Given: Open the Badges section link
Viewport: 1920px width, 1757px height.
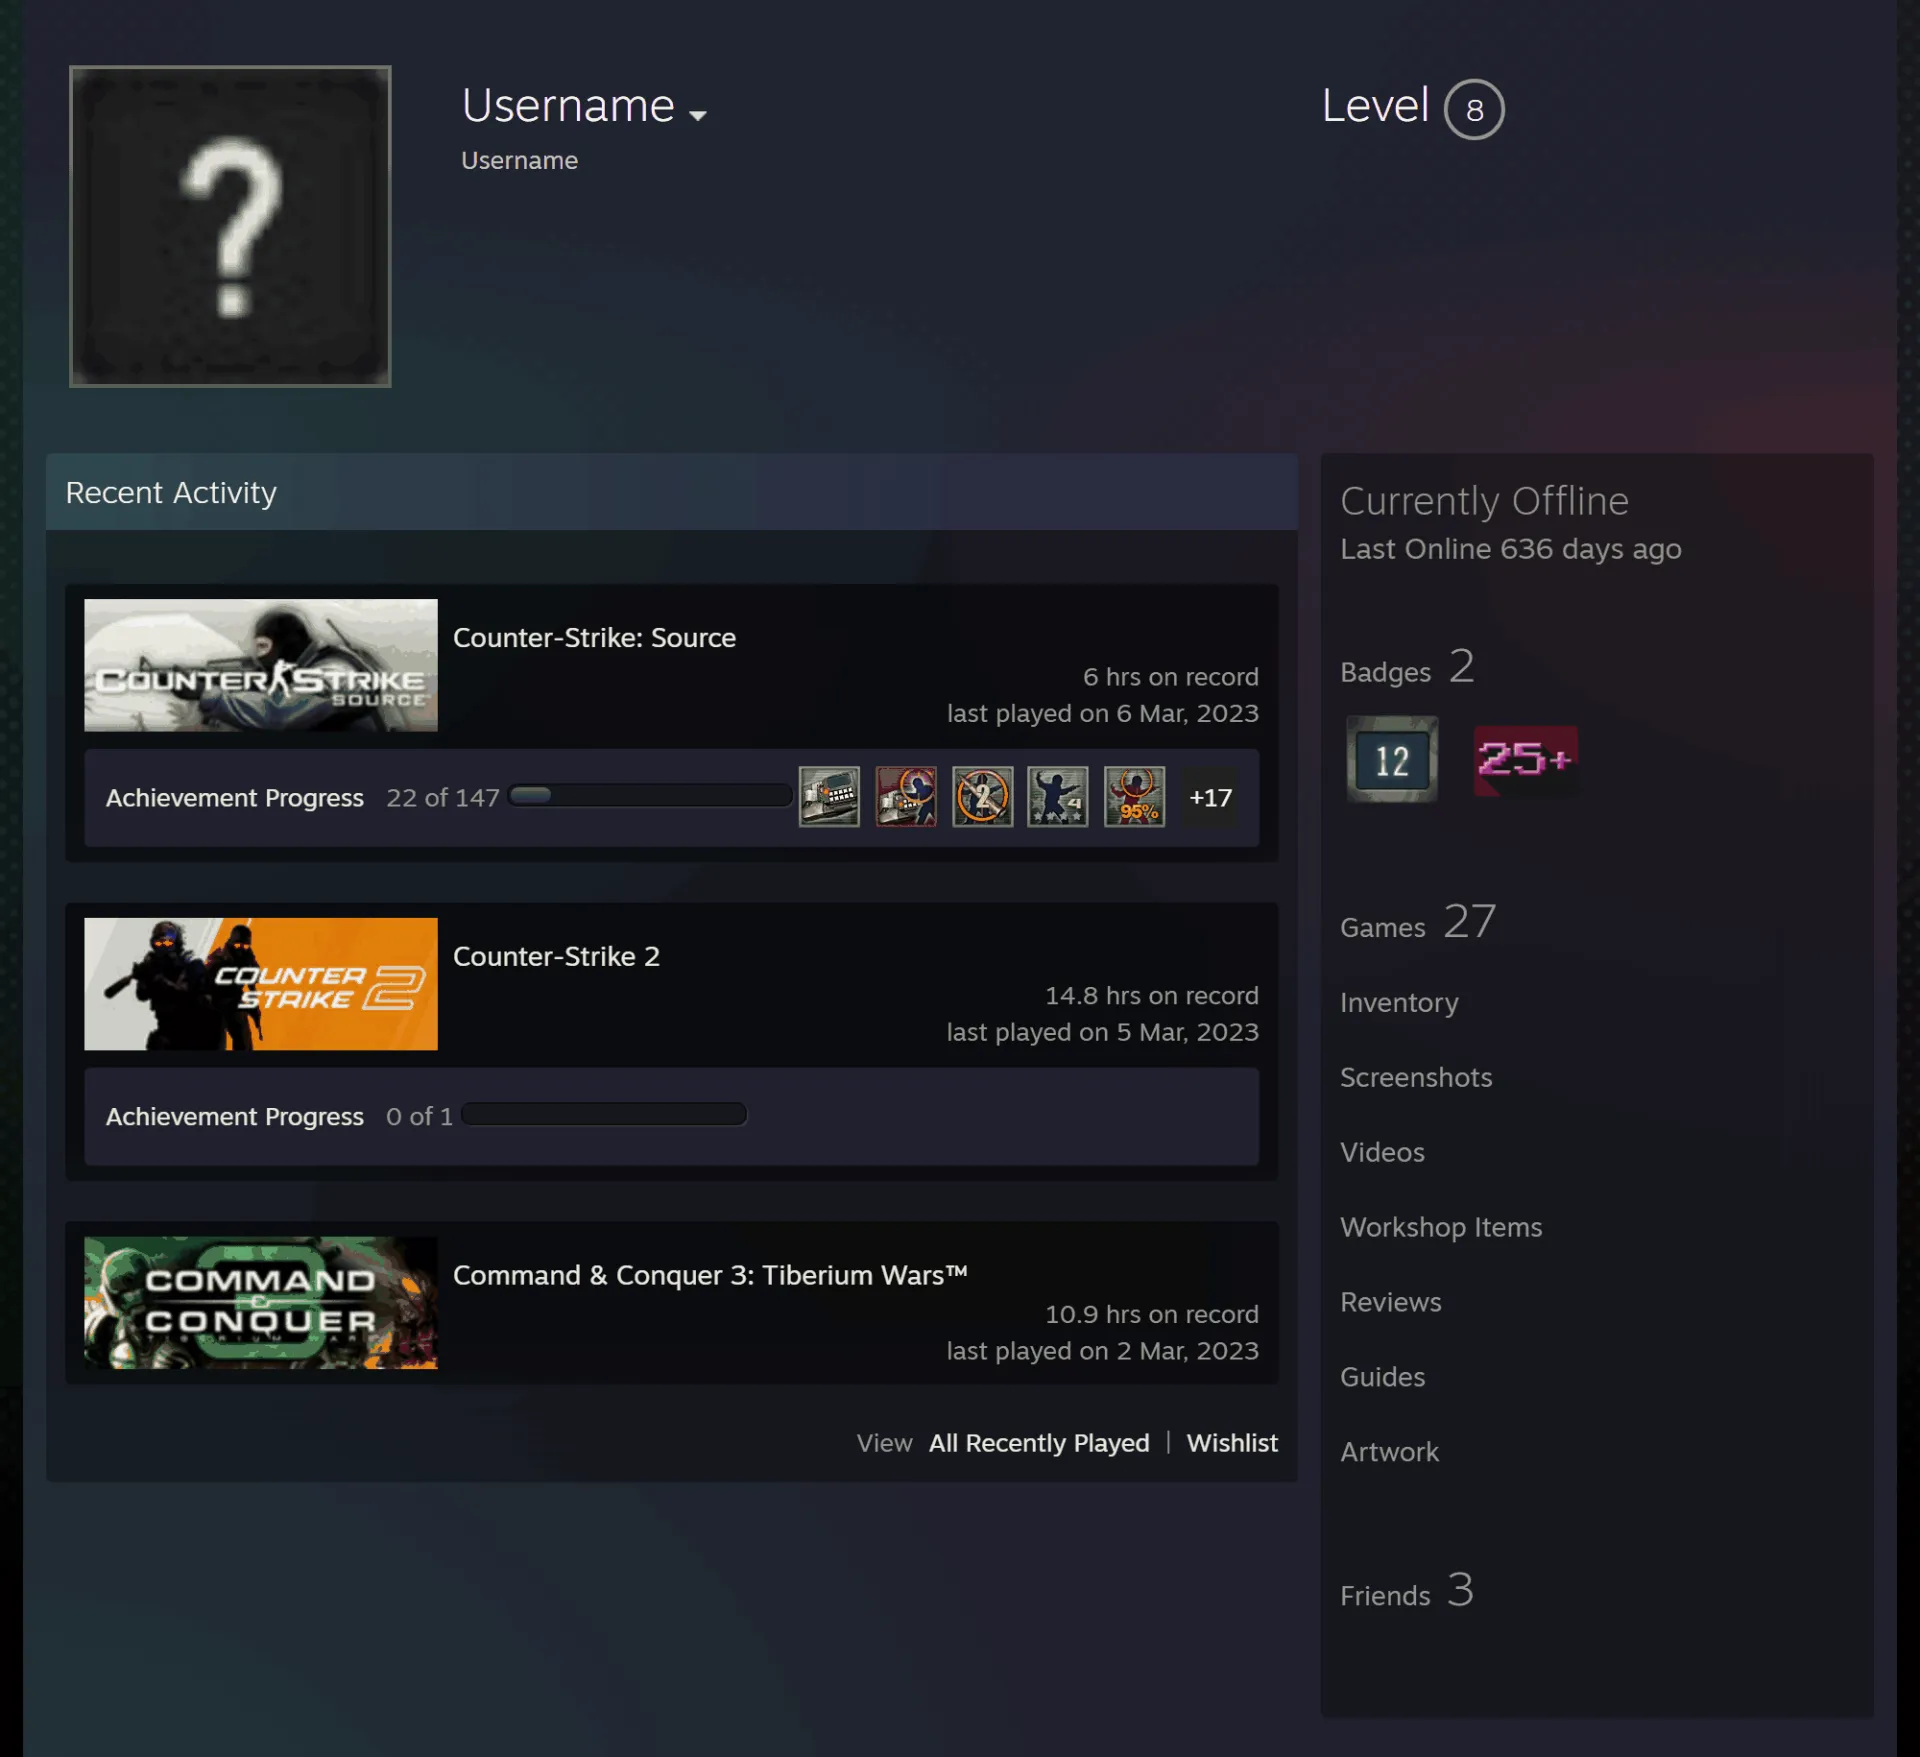Looking at the screenshot, I should [x=1406, y=667].
